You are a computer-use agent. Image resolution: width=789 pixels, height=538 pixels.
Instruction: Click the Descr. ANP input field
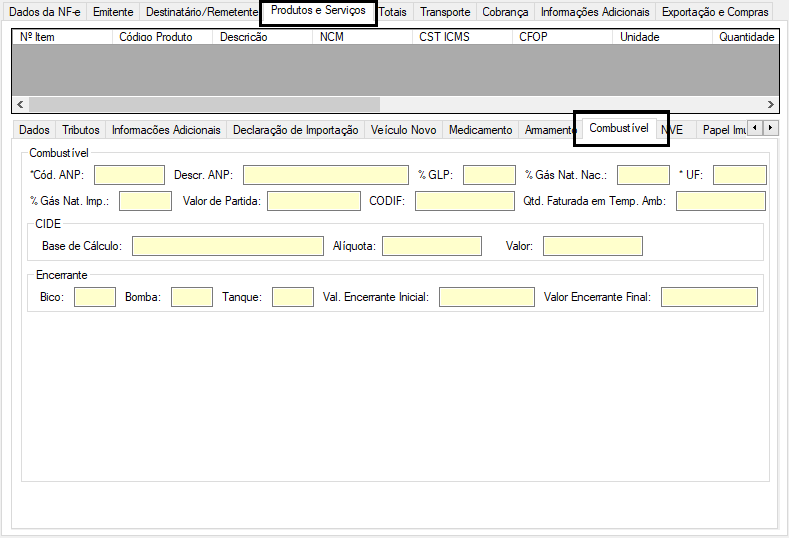pyautogui.click(x=326, y=175)
